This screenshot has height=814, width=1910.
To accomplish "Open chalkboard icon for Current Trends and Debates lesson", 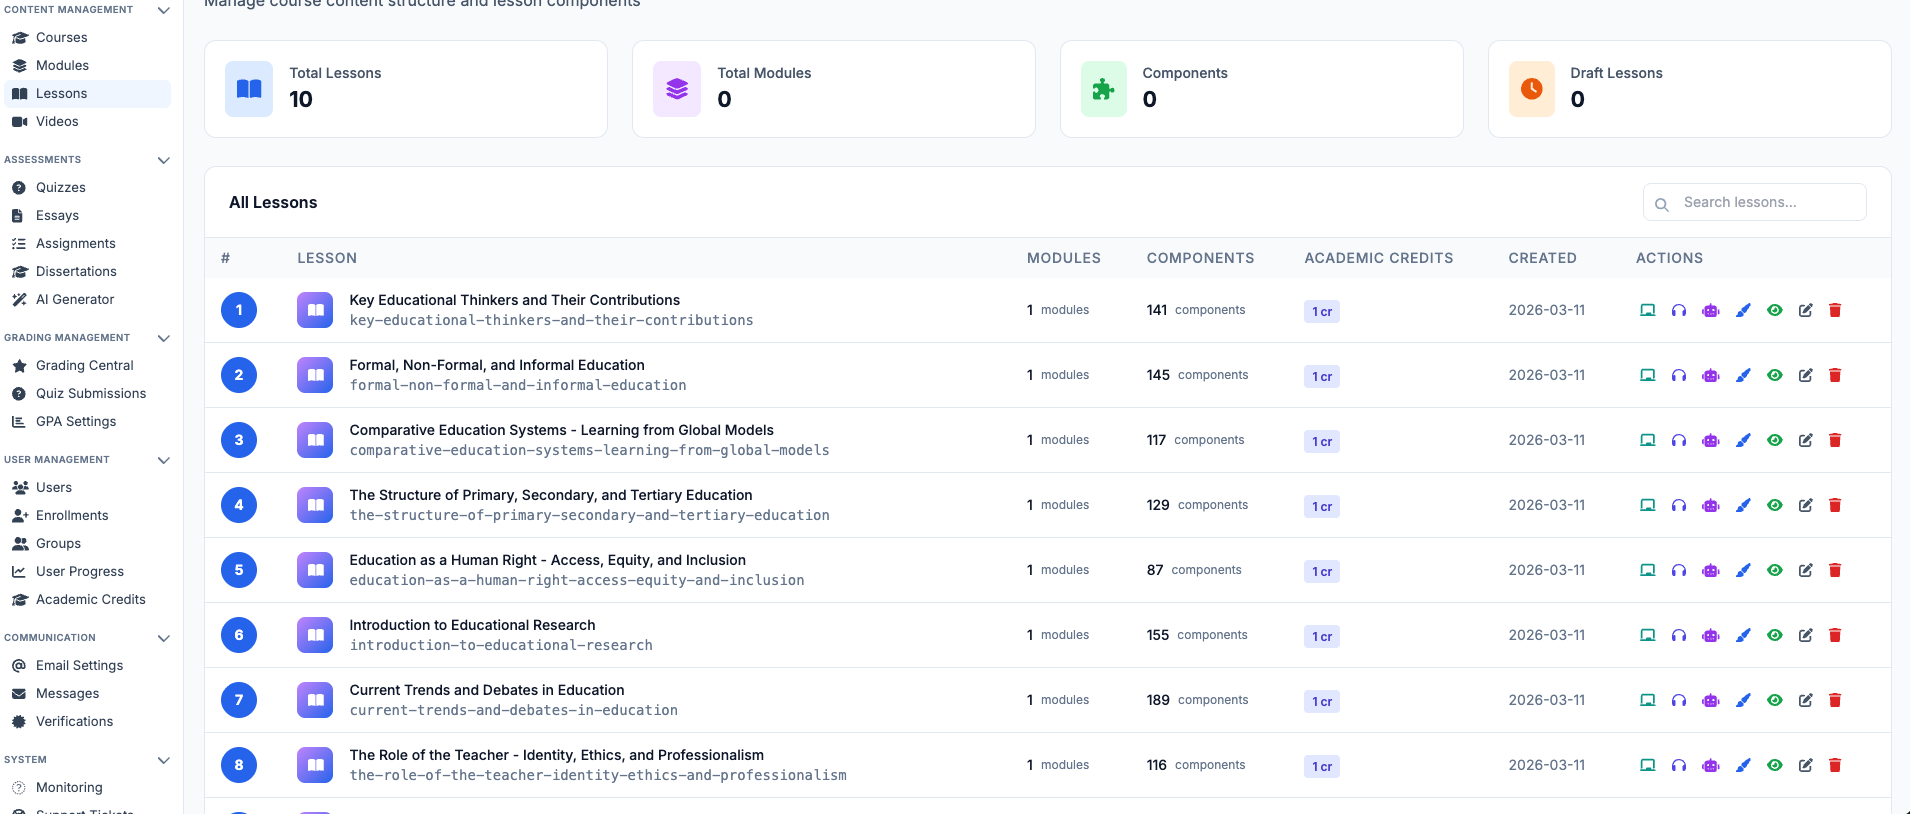I will point(1647,700).
